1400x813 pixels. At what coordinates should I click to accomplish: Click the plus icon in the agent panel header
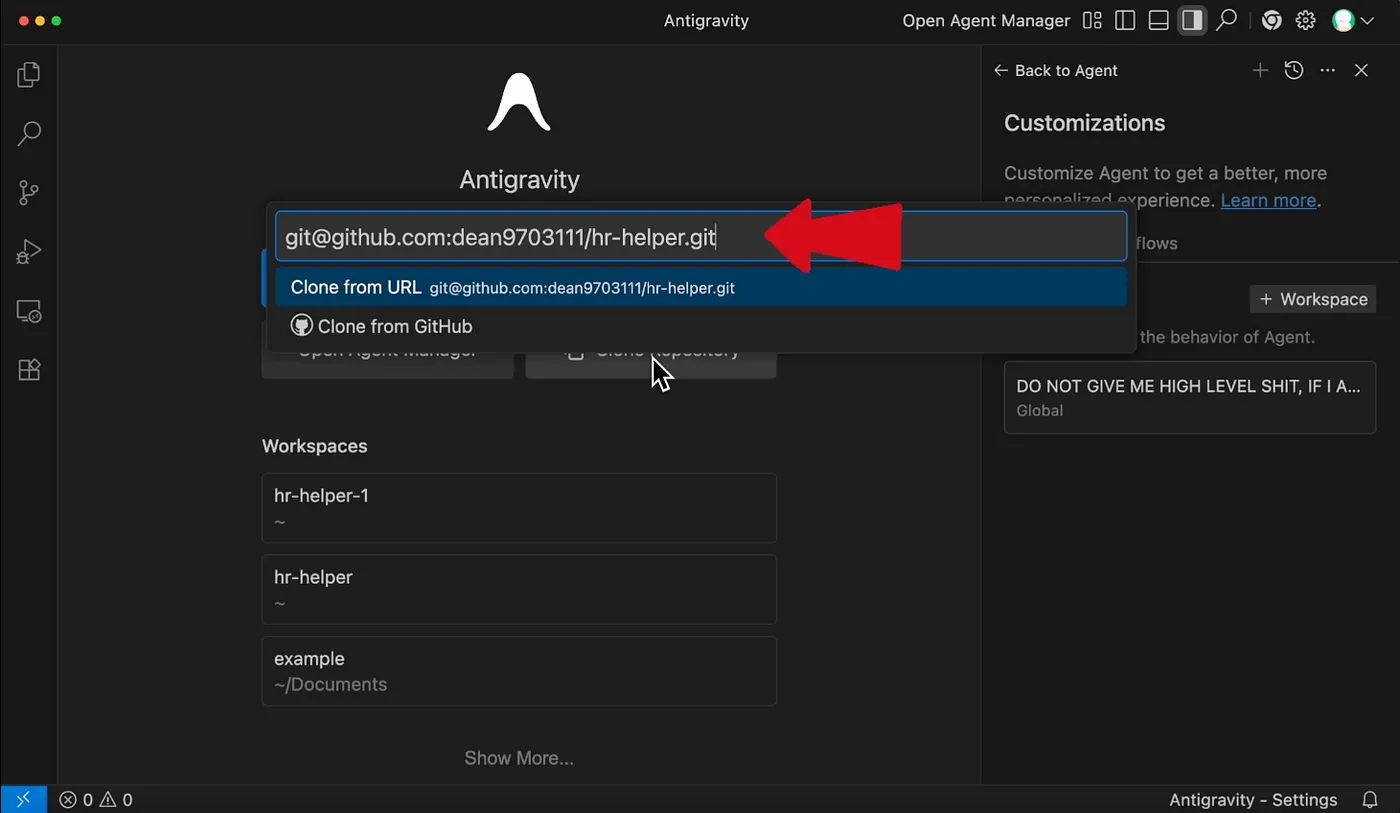pos(1260,70)
